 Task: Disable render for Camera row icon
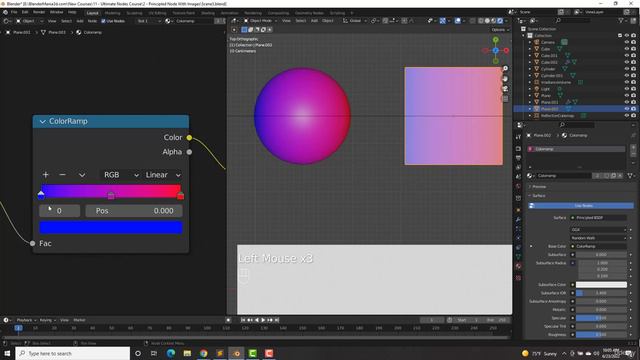point(633,42)
